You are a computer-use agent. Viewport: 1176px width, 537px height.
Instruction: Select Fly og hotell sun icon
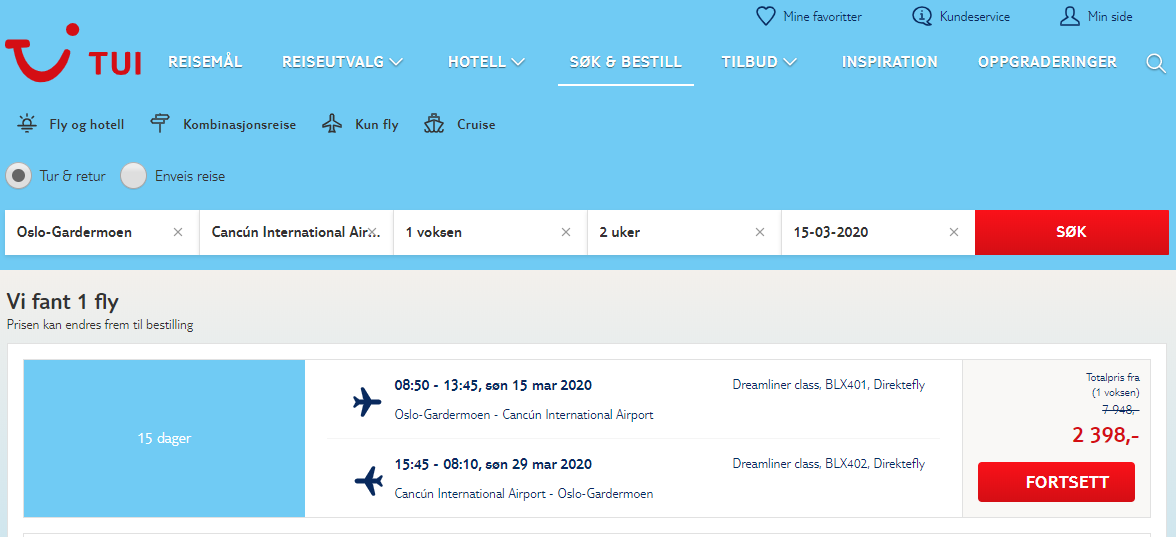point(27,124)
